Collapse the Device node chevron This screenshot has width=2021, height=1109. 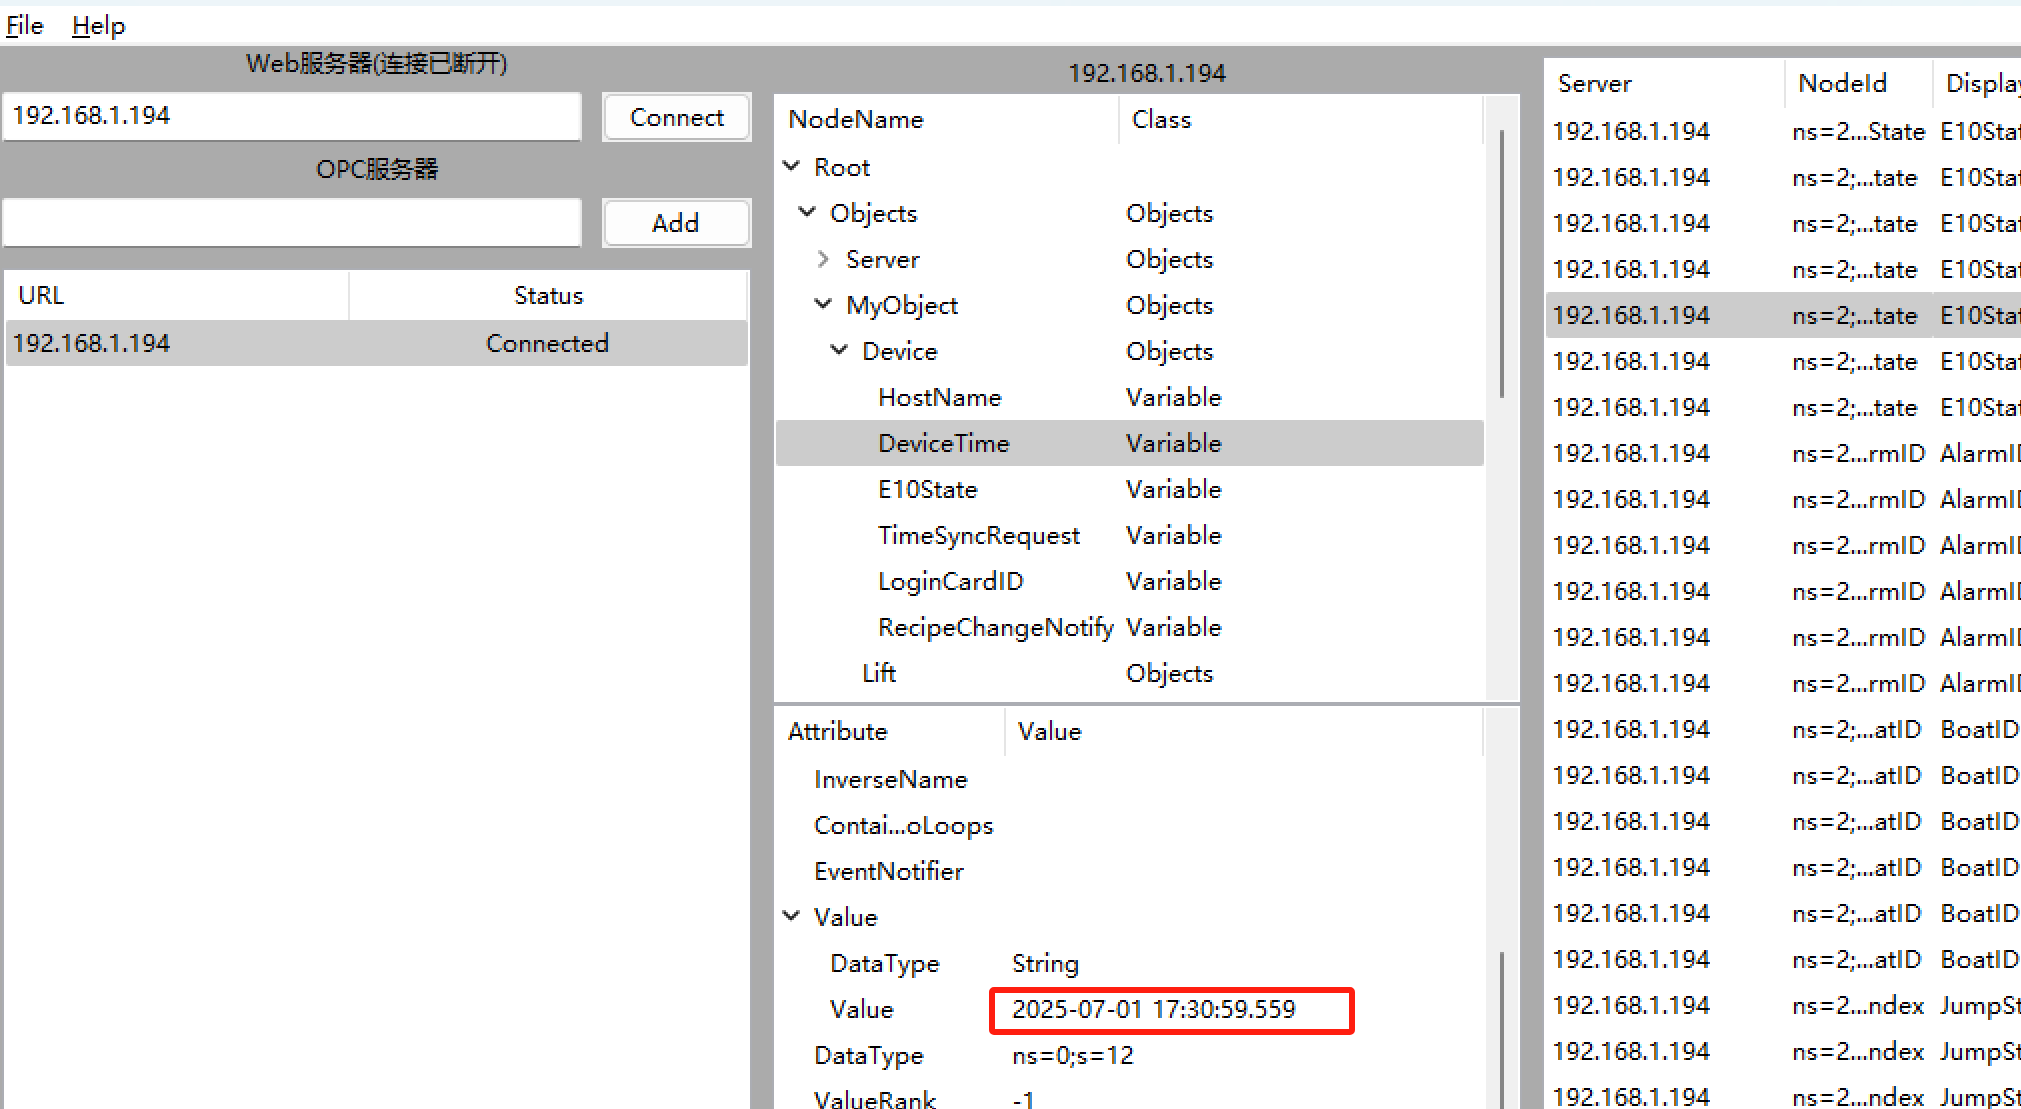click(x=840, y=351)
